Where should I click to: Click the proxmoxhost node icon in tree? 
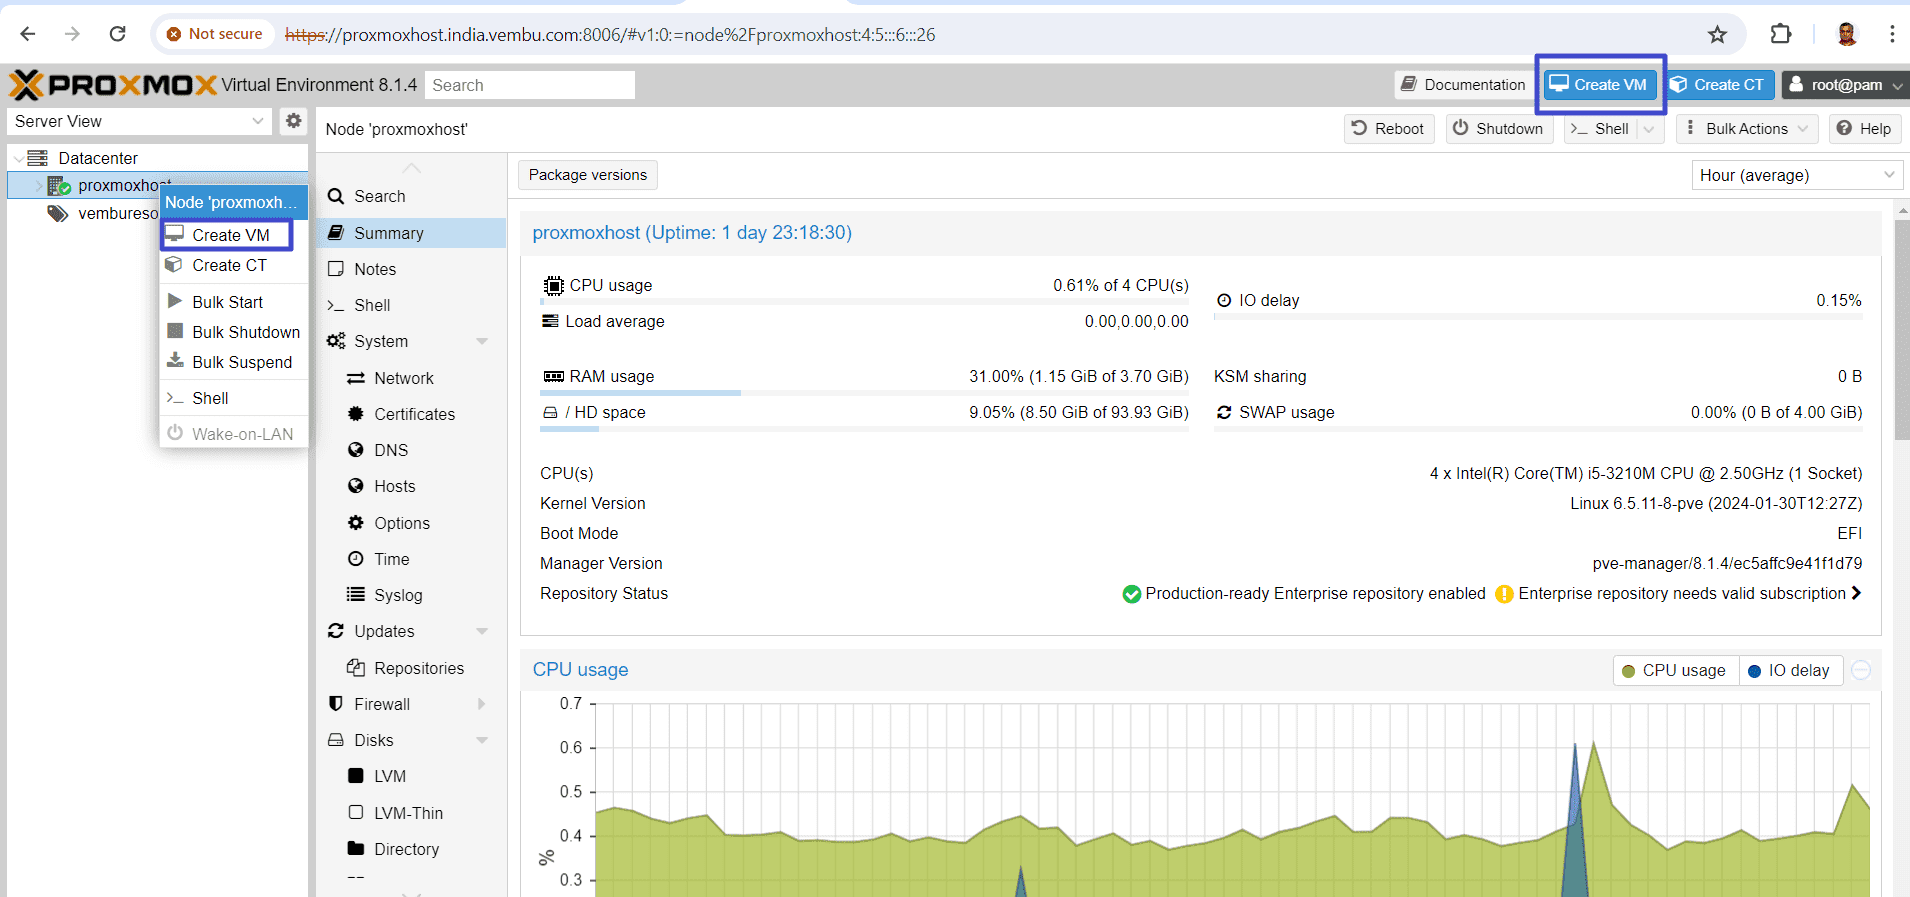(59, 185)
